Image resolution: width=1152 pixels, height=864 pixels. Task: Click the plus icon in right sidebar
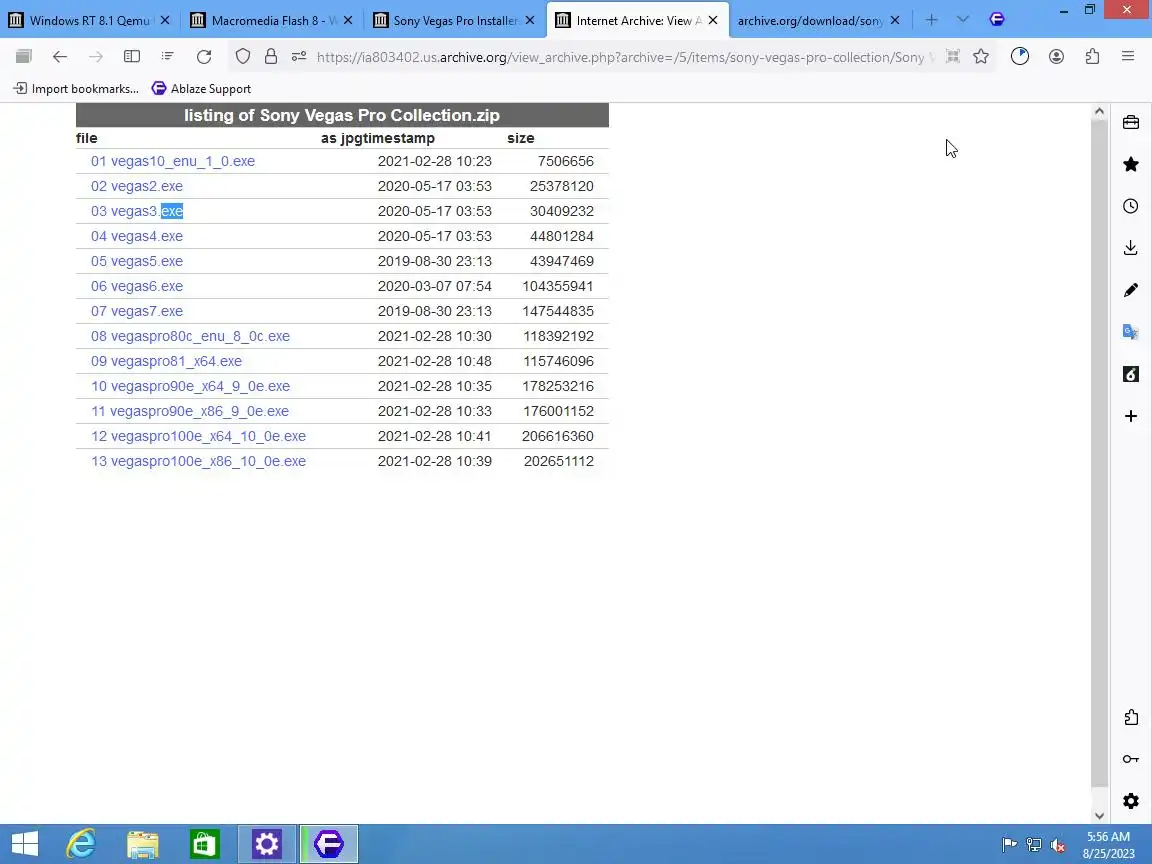1131,417
